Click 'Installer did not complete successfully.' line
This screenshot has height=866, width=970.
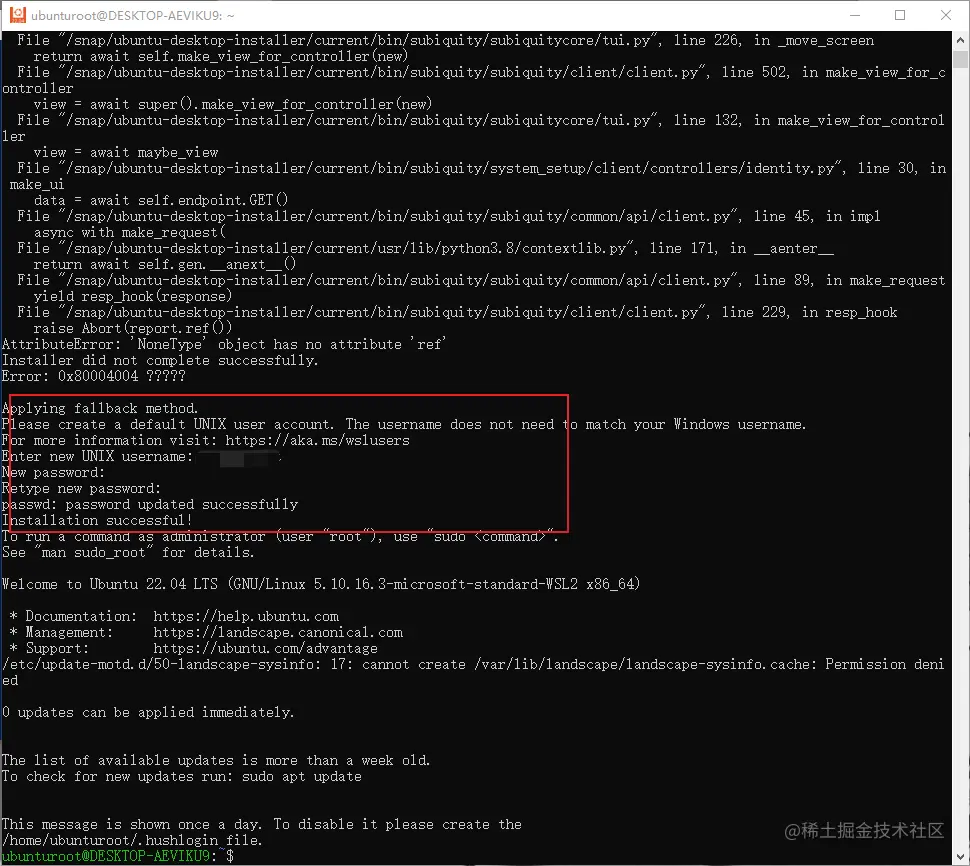tap(160, 360)
